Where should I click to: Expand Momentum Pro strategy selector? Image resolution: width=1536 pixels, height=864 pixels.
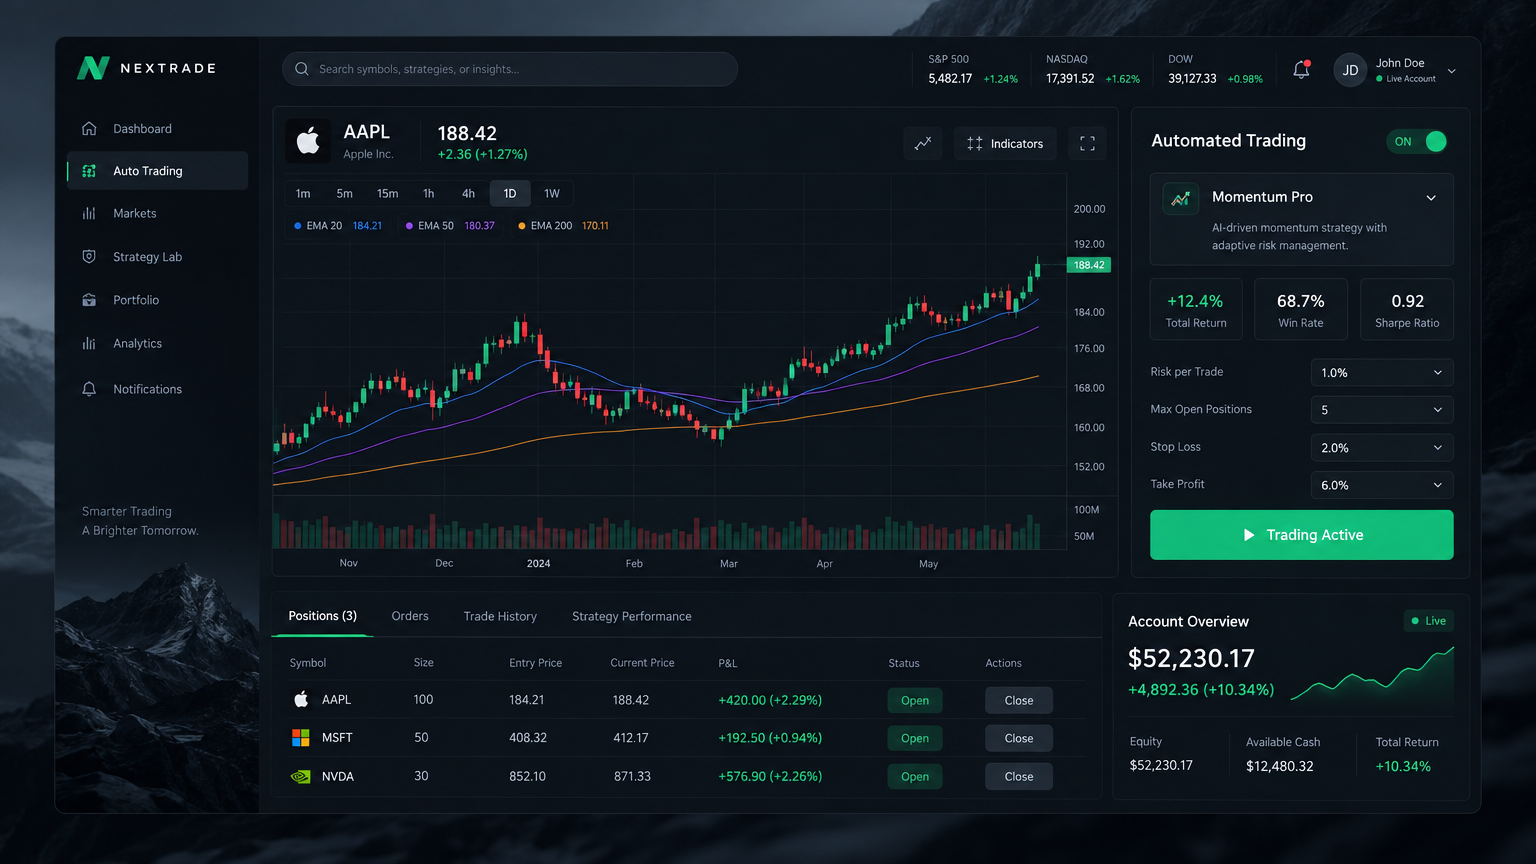coord(1431,198)
